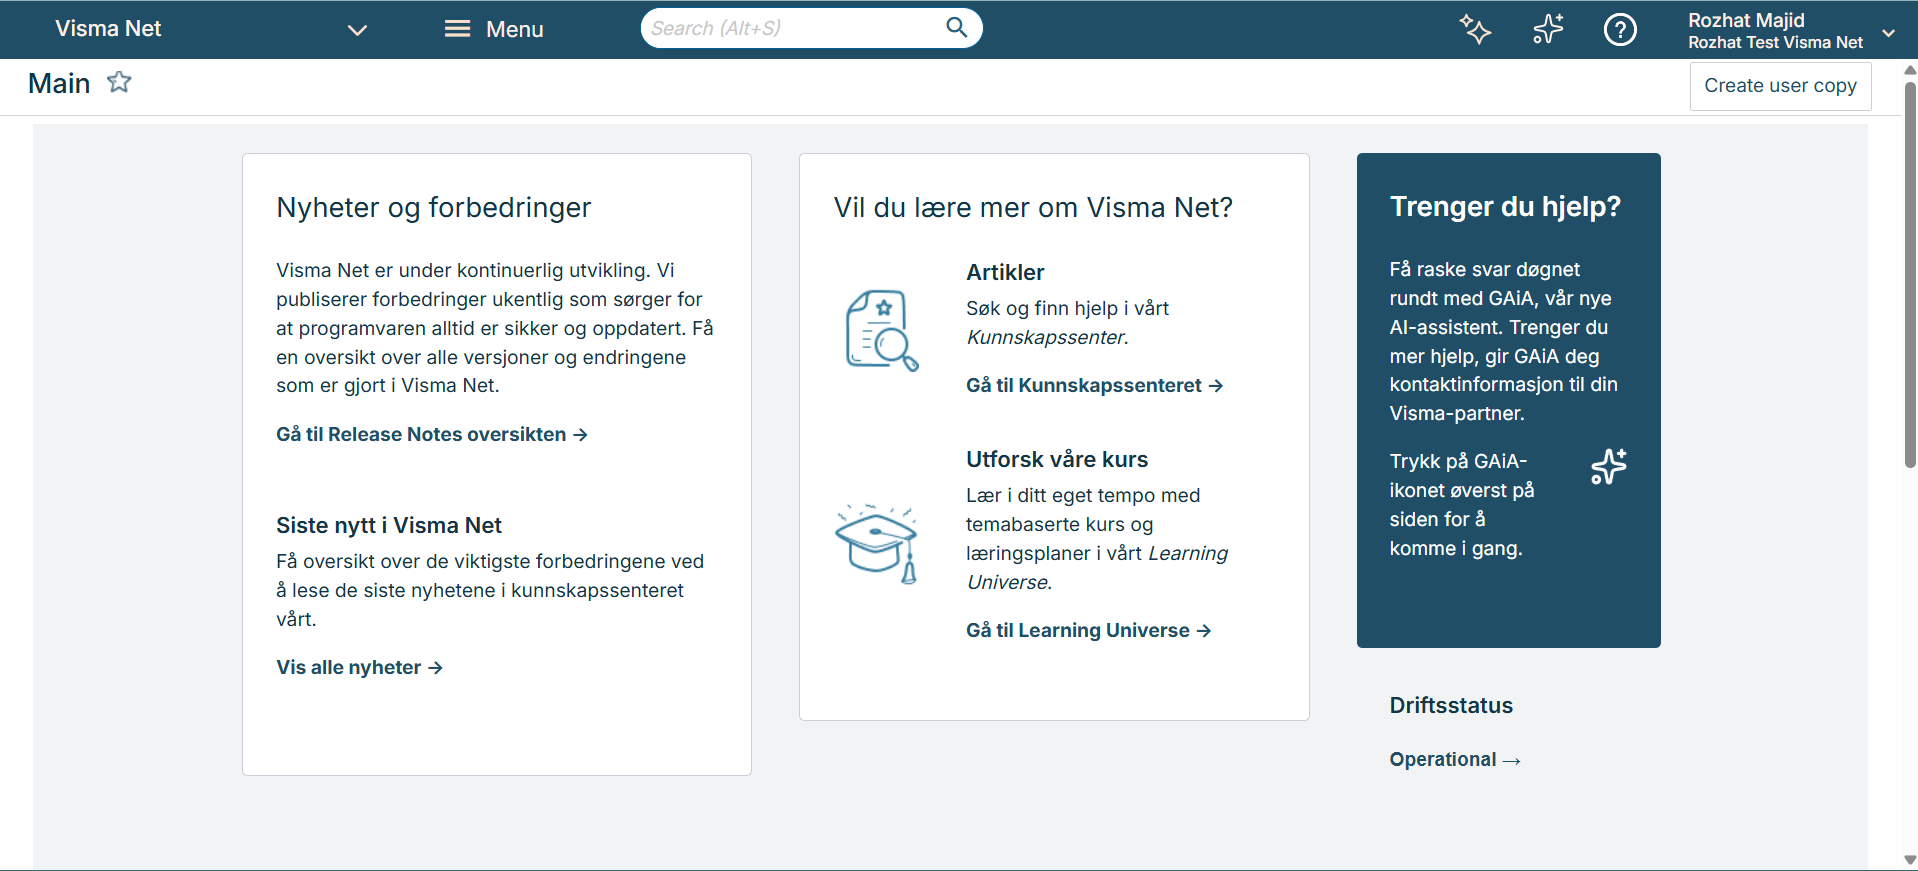Click the Siste nytt i Visma Net heading

pos(389,526)
